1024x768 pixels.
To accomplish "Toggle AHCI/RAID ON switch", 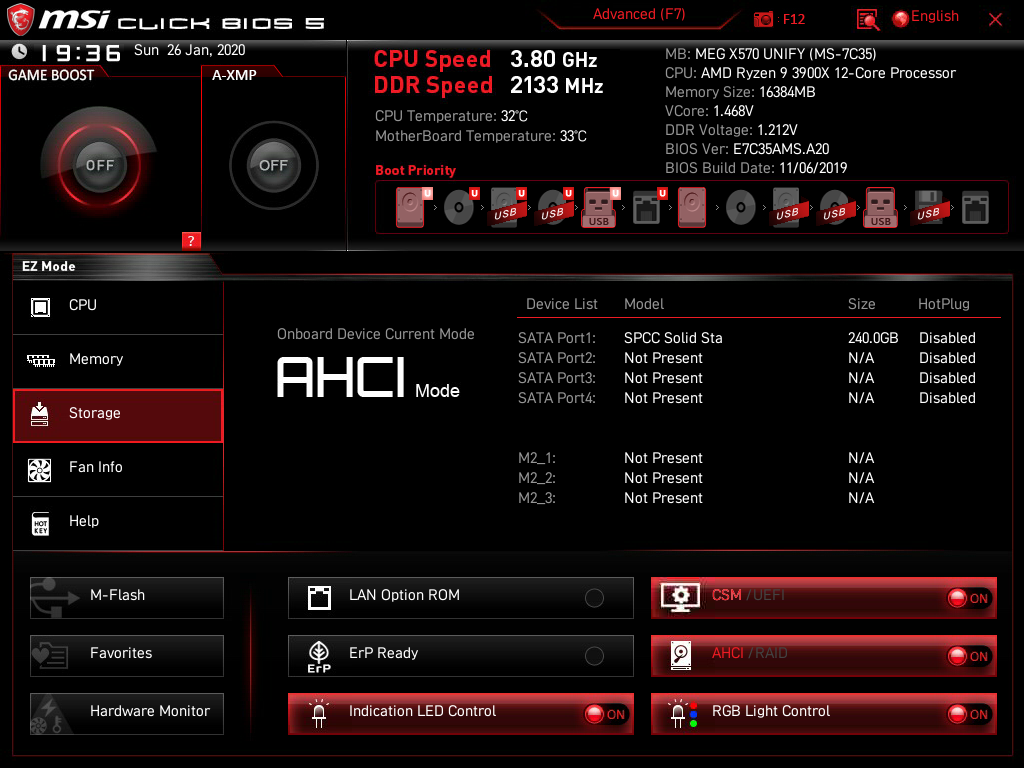I will click(x=969, y=656).
